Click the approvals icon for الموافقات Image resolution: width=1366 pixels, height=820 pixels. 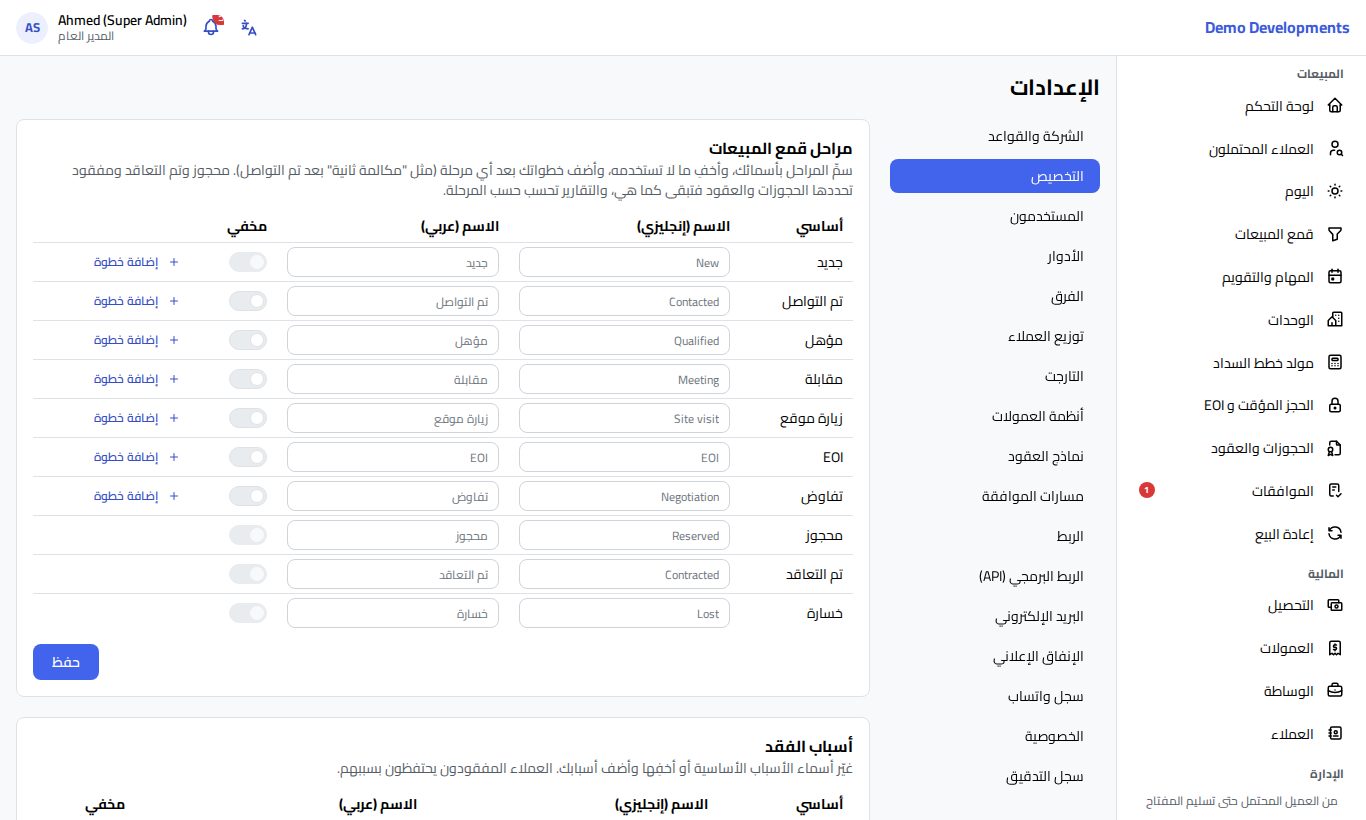1334,491
